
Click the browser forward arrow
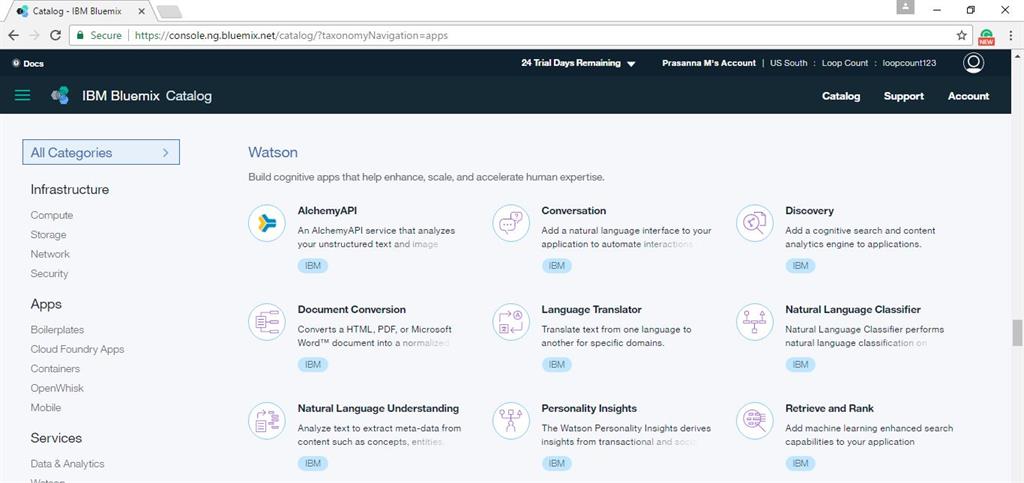click(x=35, y=35)
